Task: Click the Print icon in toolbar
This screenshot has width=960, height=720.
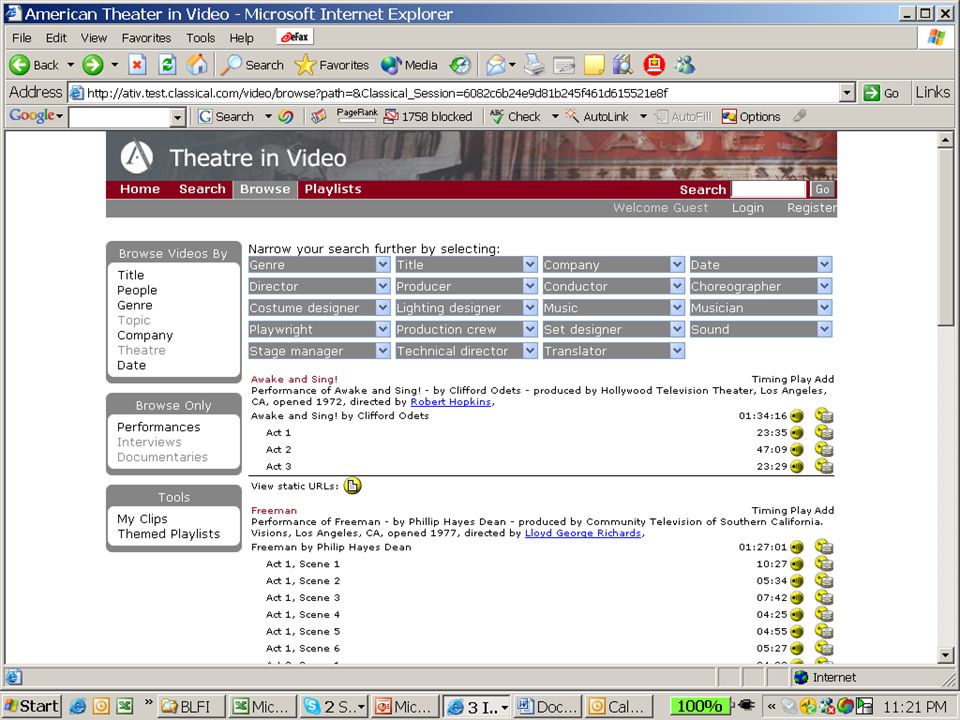Action: point(534,65)
